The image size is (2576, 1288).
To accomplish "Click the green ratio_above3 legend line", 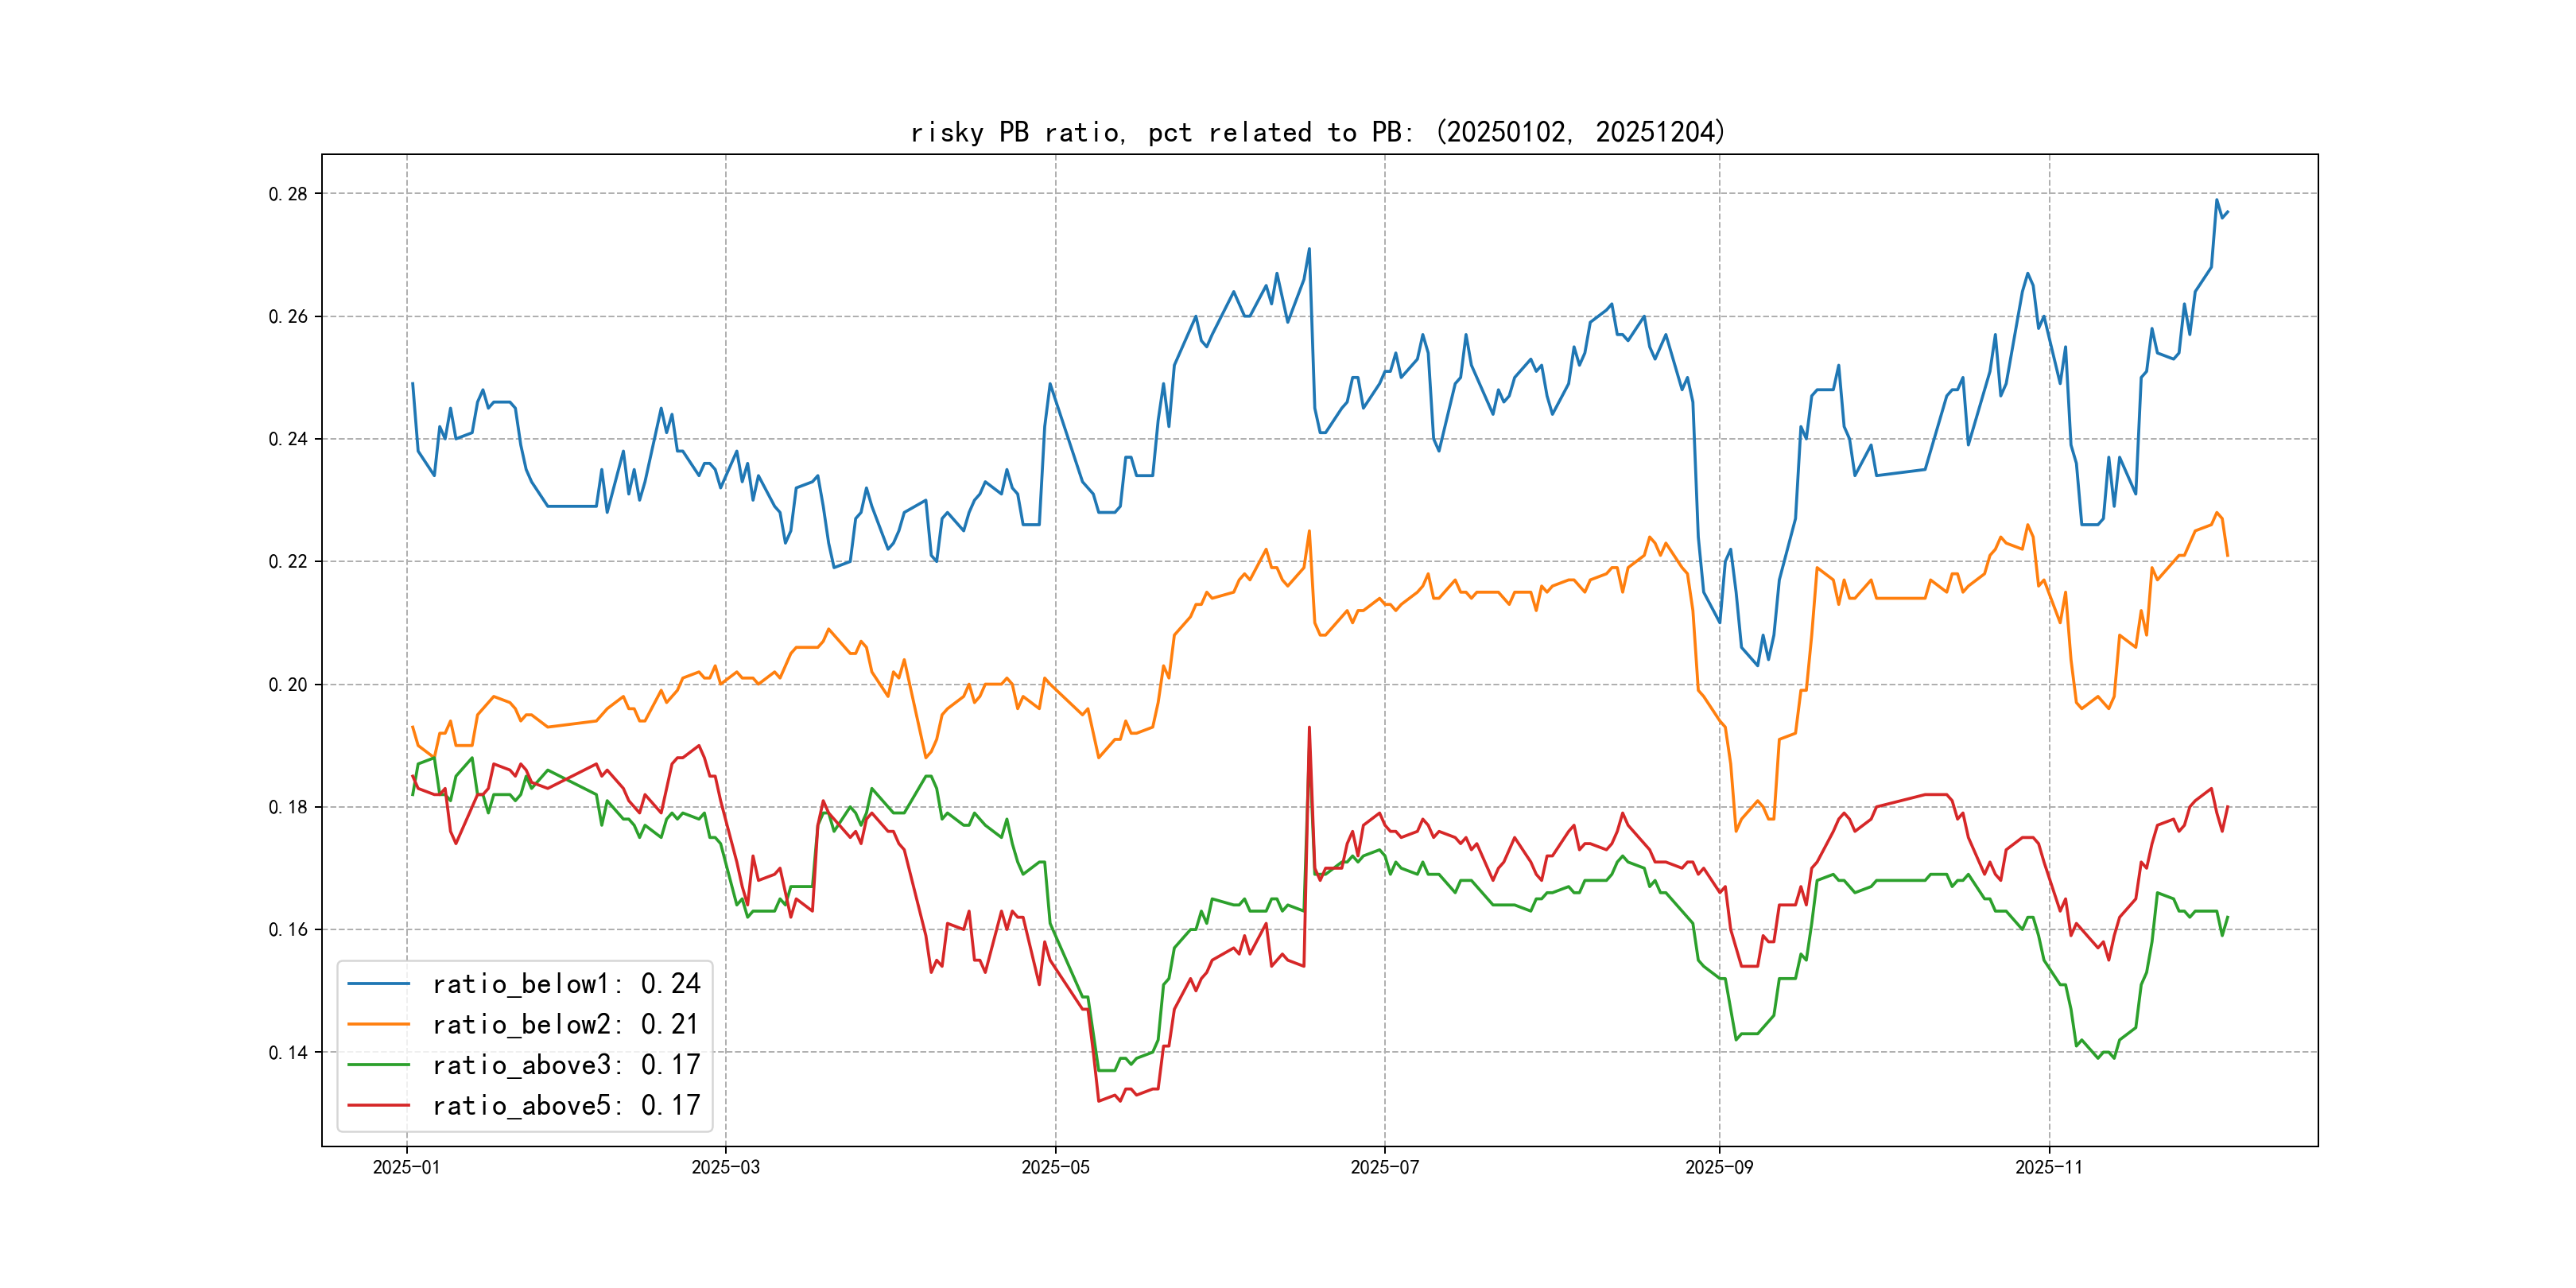I will pos(378,1065).
